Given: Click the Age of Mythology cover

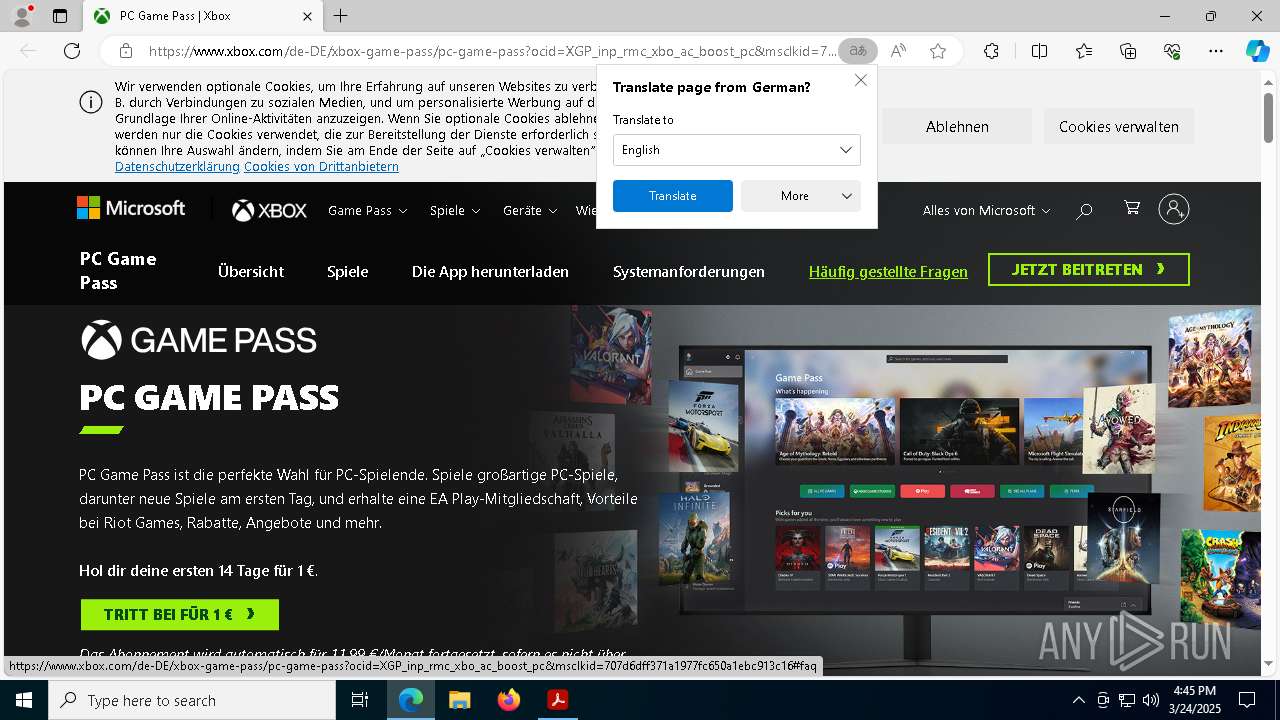Looking at the screenshot, I should tap(1210, 358).
